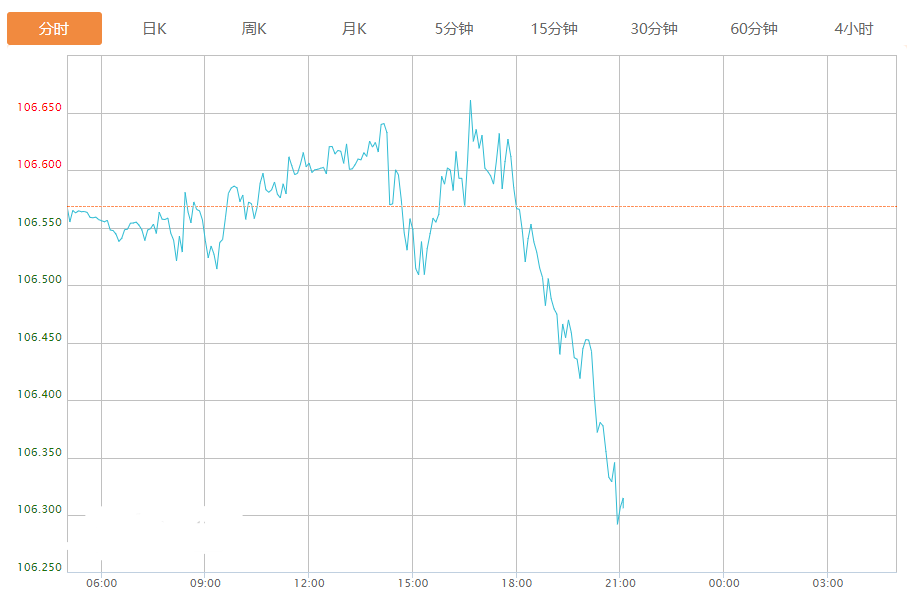Switch to the 30分钟 tab
The height and width of the screenshot is (599, 911).
click(x=654, y=29)
